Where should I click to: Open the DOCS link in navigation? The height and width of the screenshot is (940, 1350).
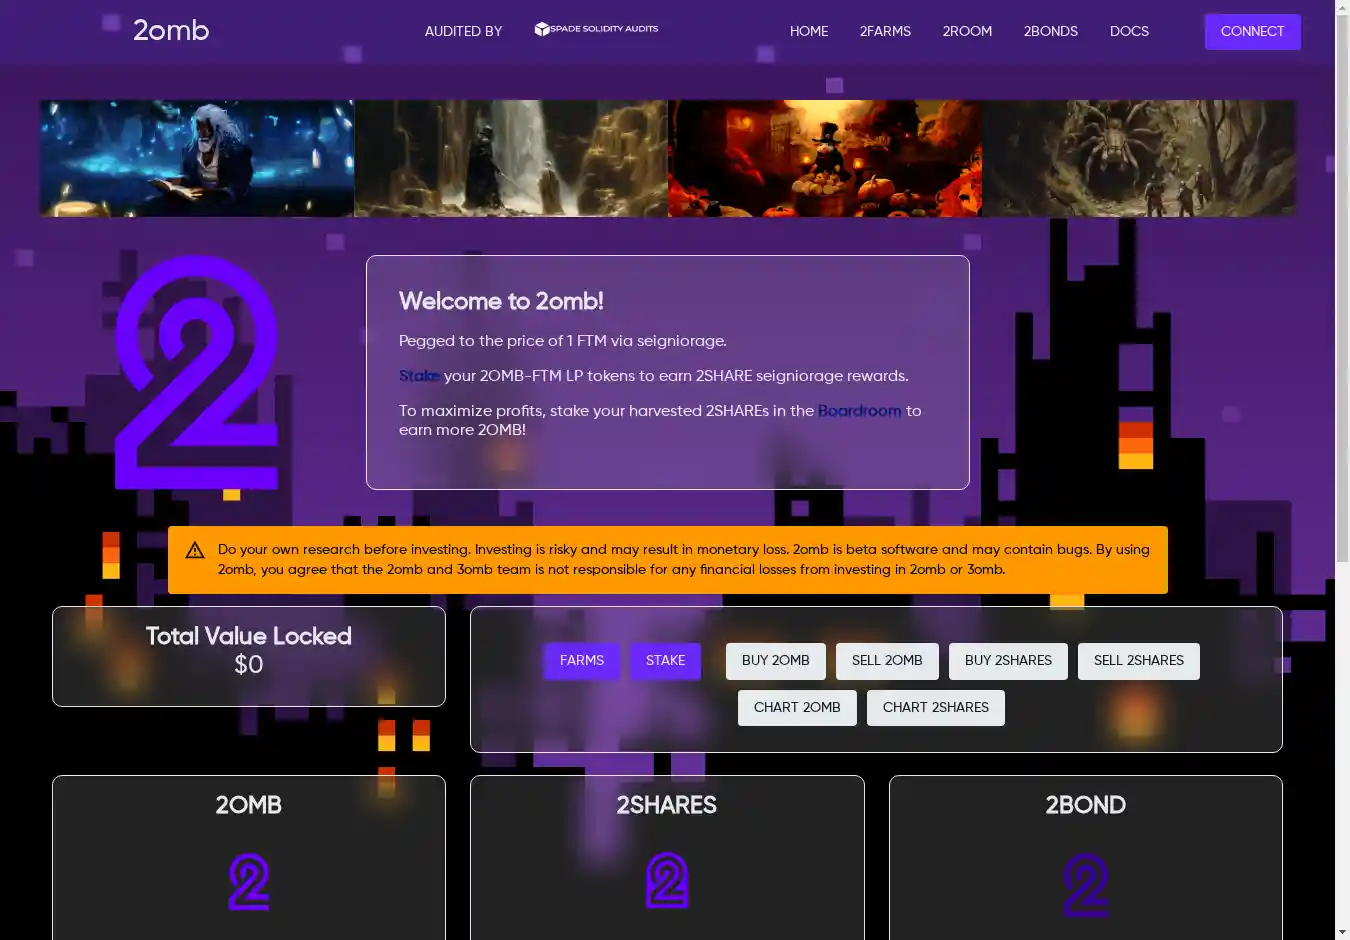[1129, 31]
